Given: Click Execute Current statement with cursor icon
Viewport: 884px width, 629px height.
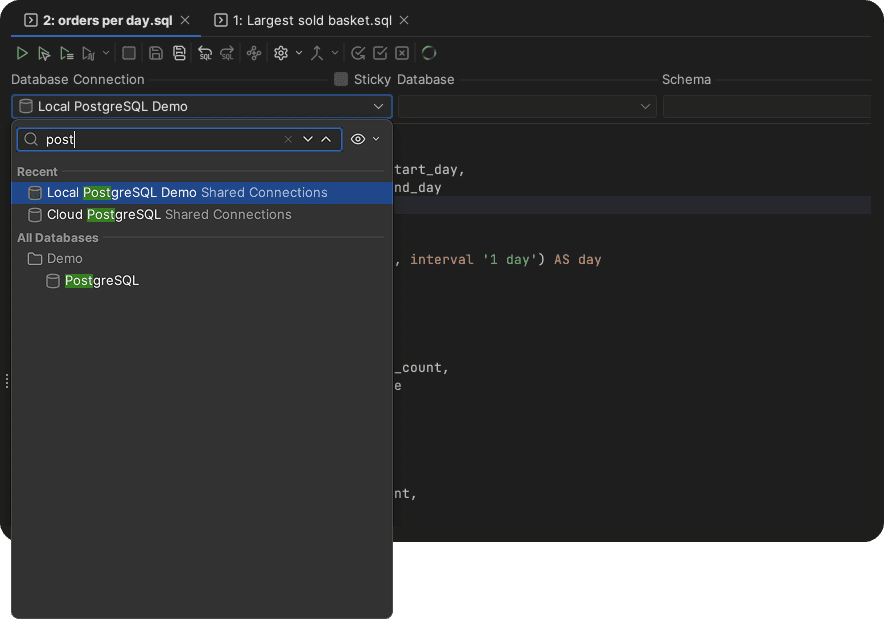Looking at the screenshot, I should coord(44,54).
